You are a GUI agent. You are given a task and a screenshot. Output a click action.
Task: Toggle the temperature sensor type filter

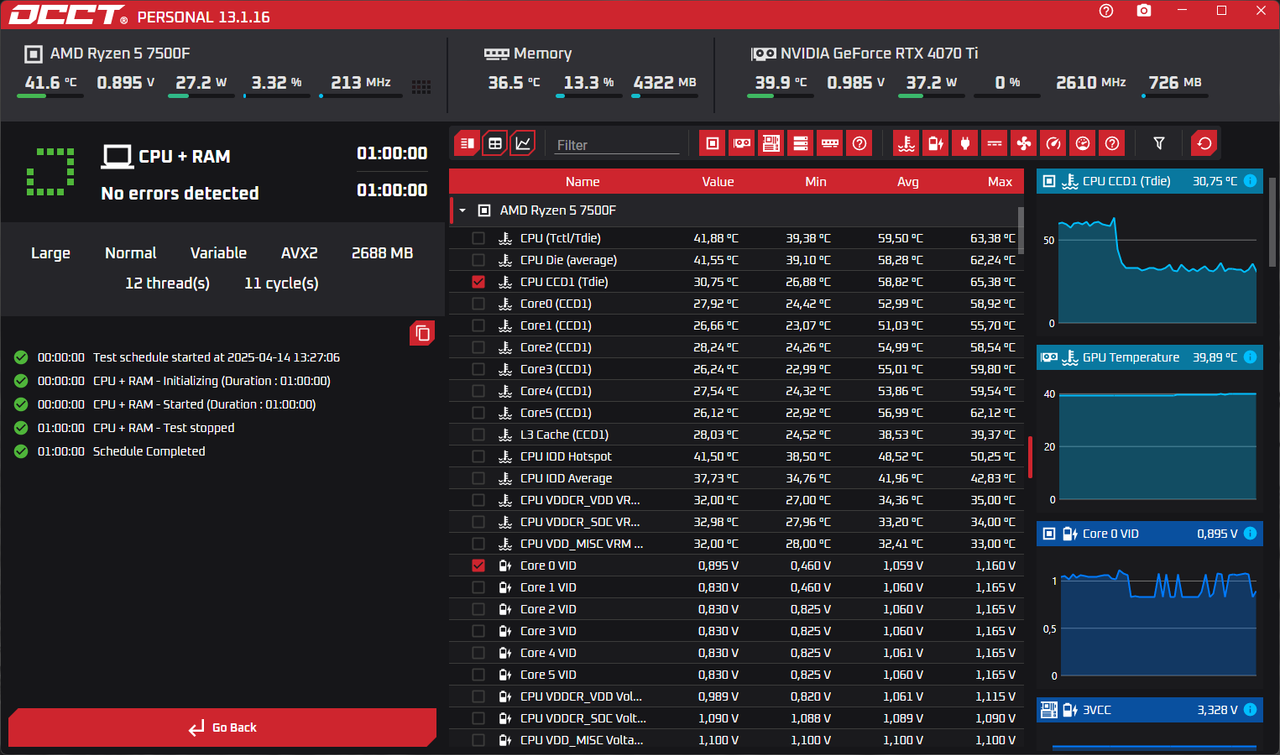(x=906, y=143)
